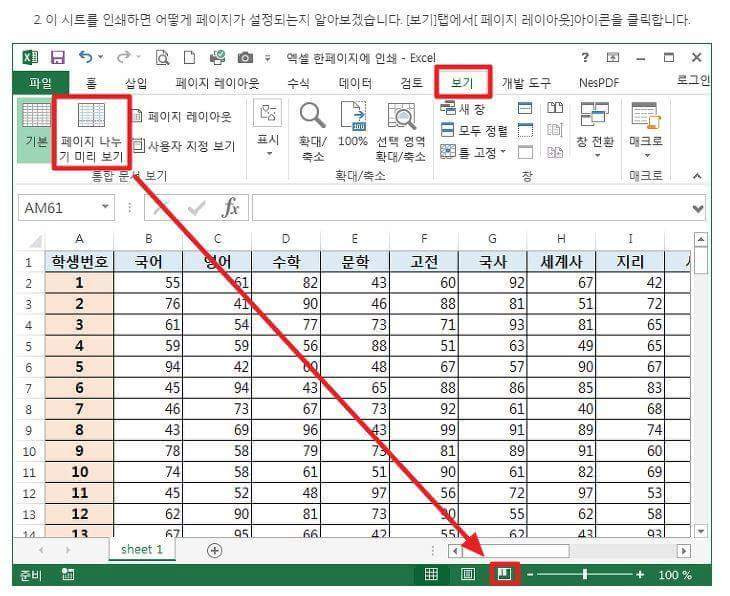Image resolution: width=730 pixels, height=596 pixels.
Task: Click the Save icon in quick access toolbar
Action: point(58,58)
